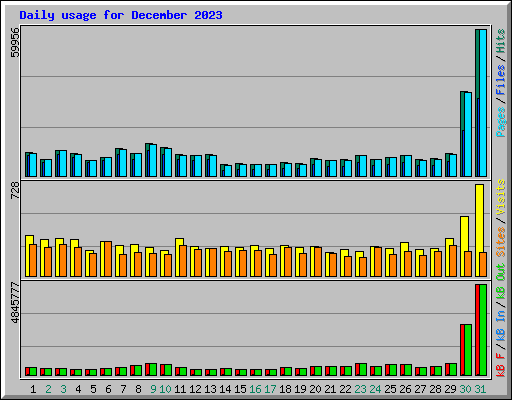Click day label 2 on the x-axis

[48, 389]
